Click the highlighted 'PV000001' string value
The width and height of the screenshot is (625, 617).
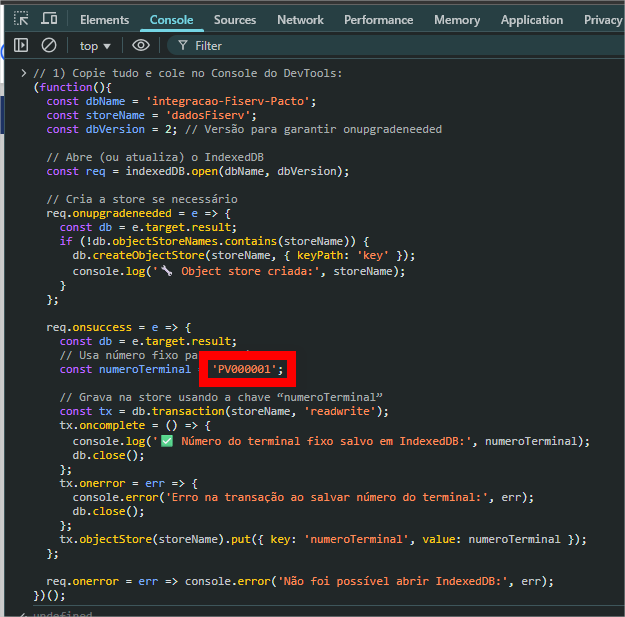click(x=246, y=369)
